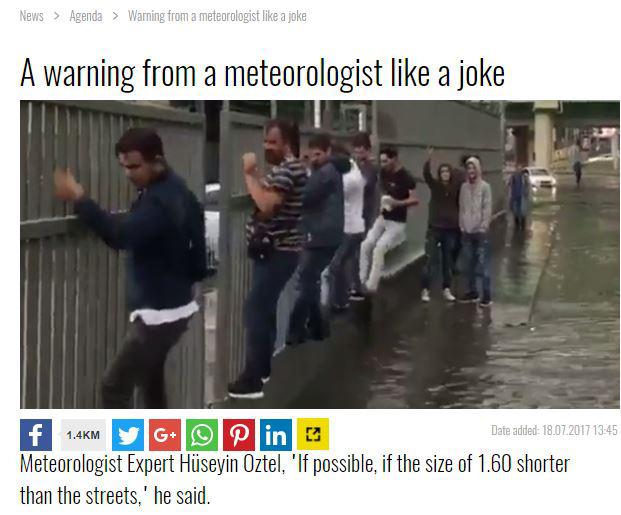The width and height of the screenshot is (621, 515).
Task: Pin the article with Pinterest icon
Action: click(239, 435)
